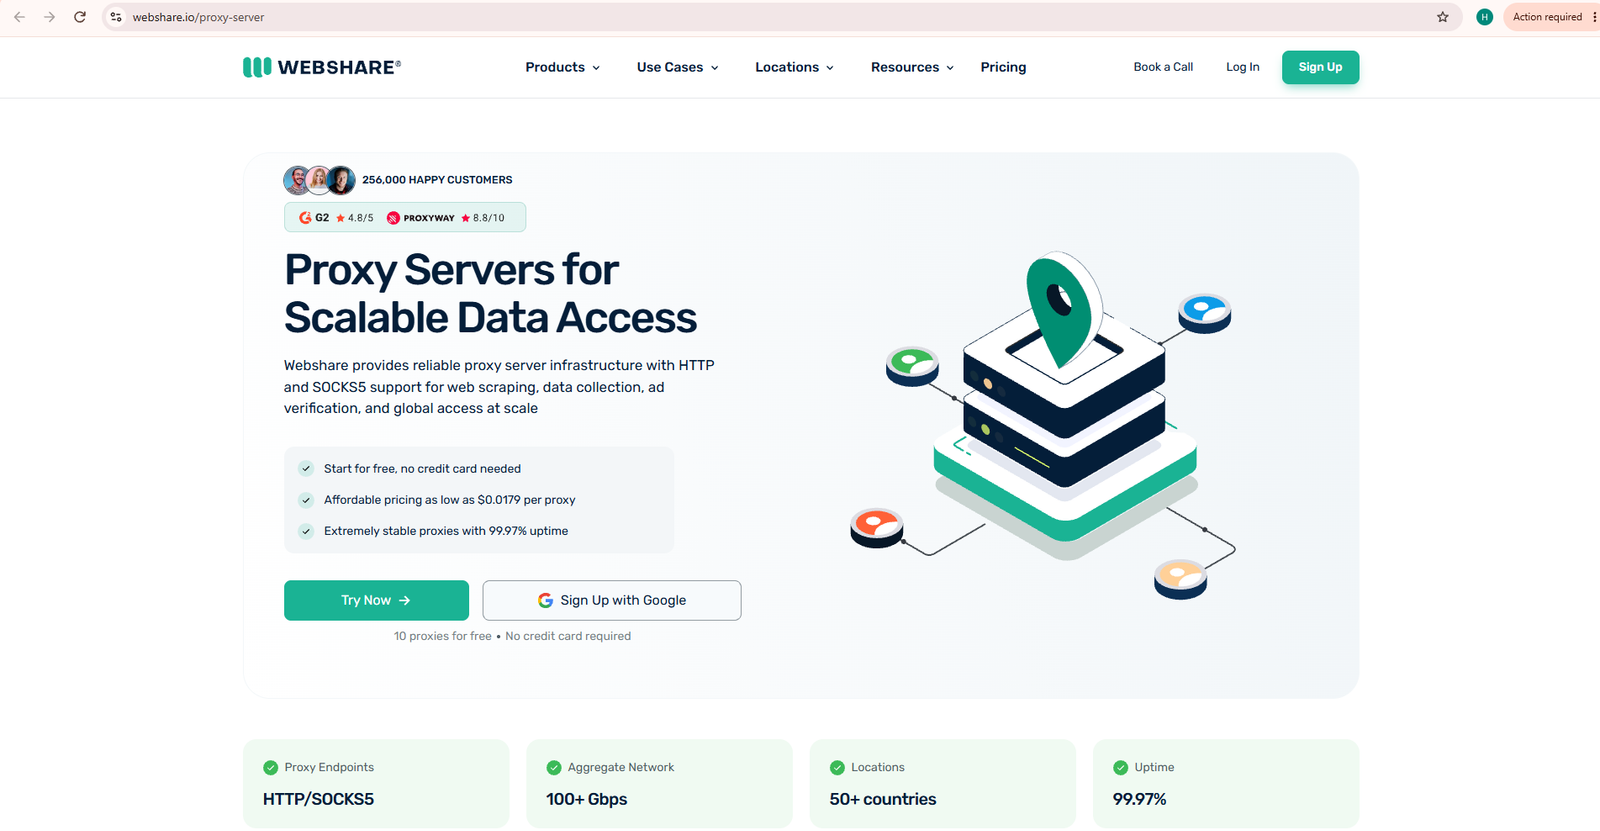The width and height of the screenshot is (1600, 831).
Task: Open the Pricing page
Action: (1003, 67)
